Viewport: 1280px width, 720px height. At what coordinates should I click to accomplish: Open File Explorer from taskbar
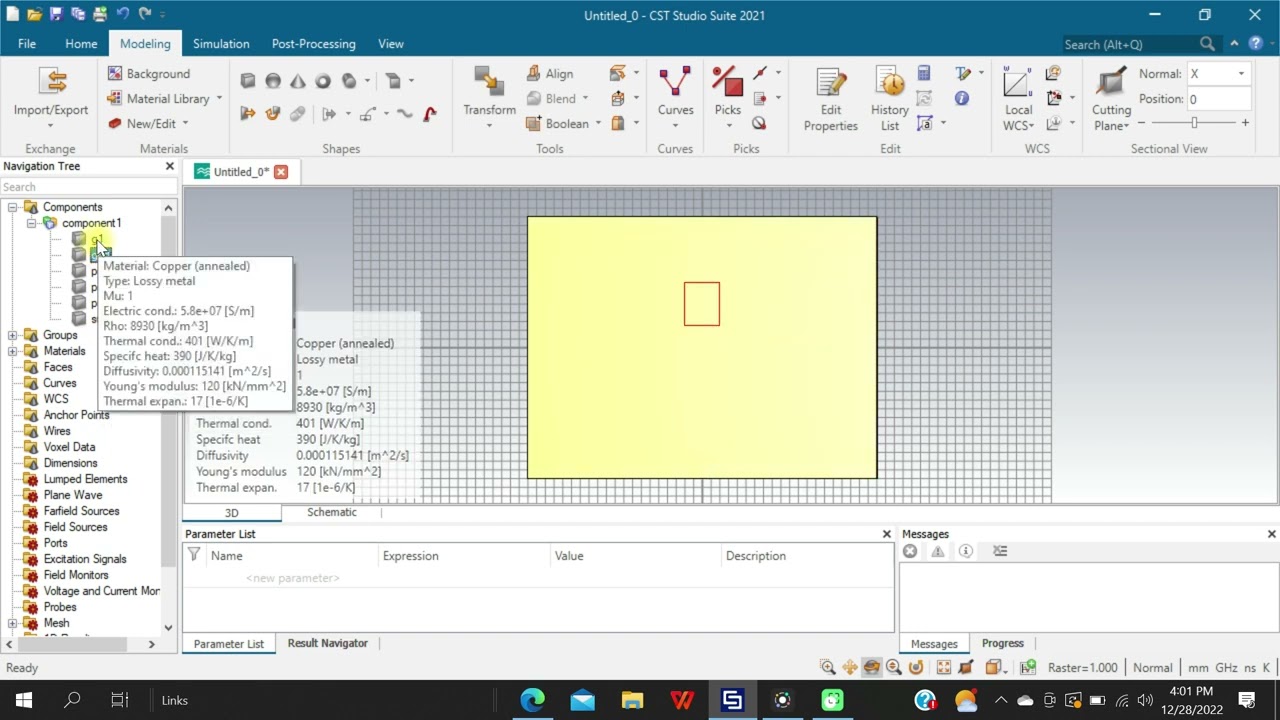pyautogui.click(x=632, y=700)
